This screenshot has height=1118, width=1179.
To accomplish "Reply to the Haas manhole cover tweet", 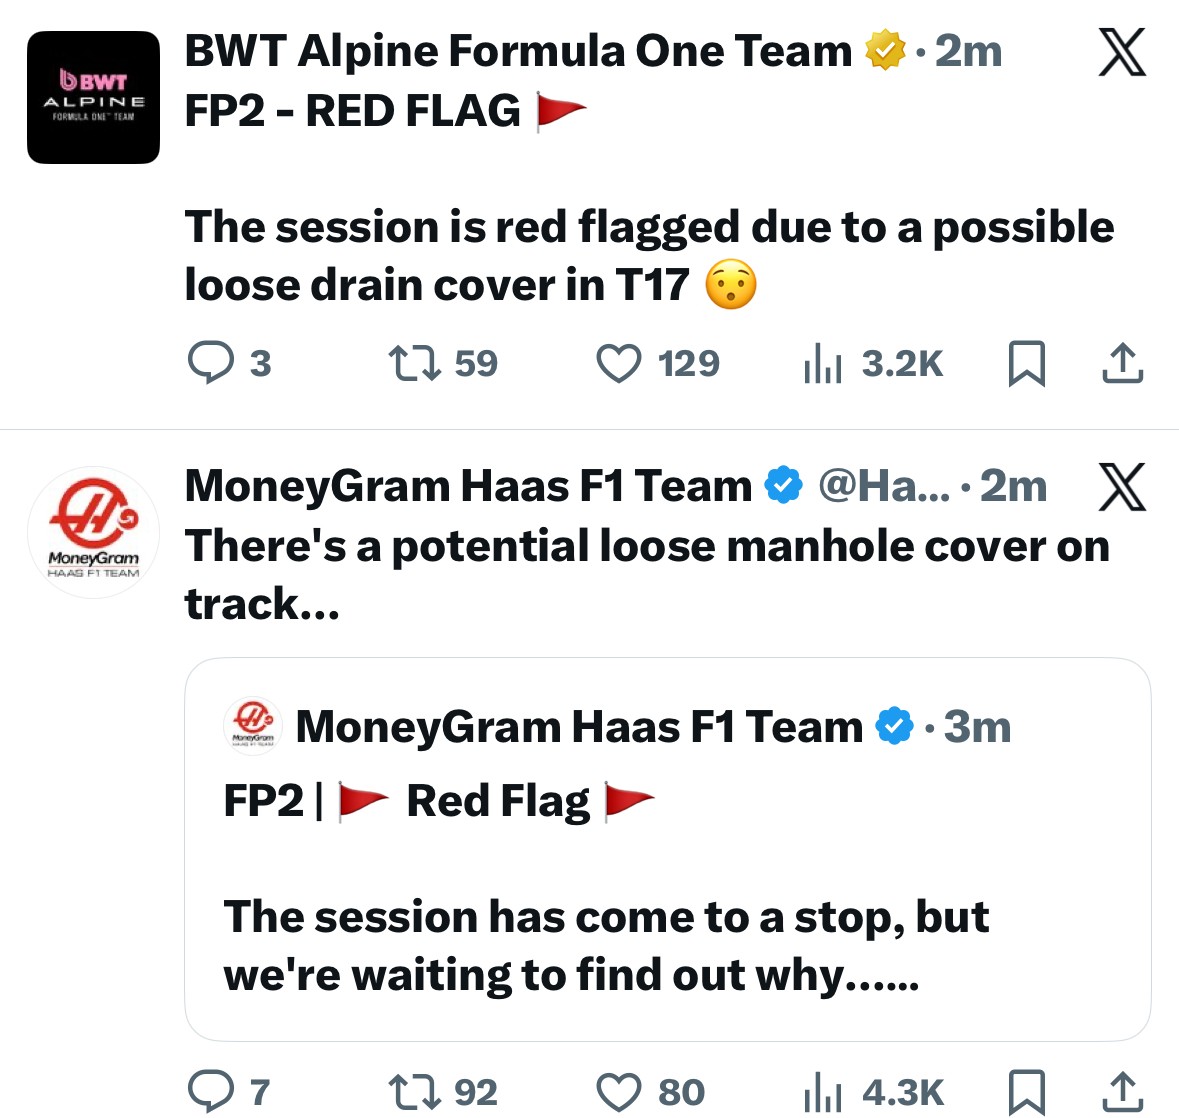I will [211, 1092].
